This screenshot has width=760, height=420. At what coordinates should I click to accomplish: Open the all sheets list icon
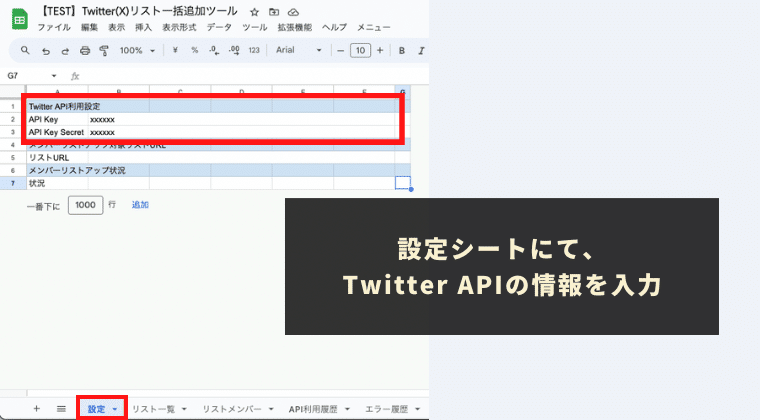pyautogui.click(x=61, y=409)
